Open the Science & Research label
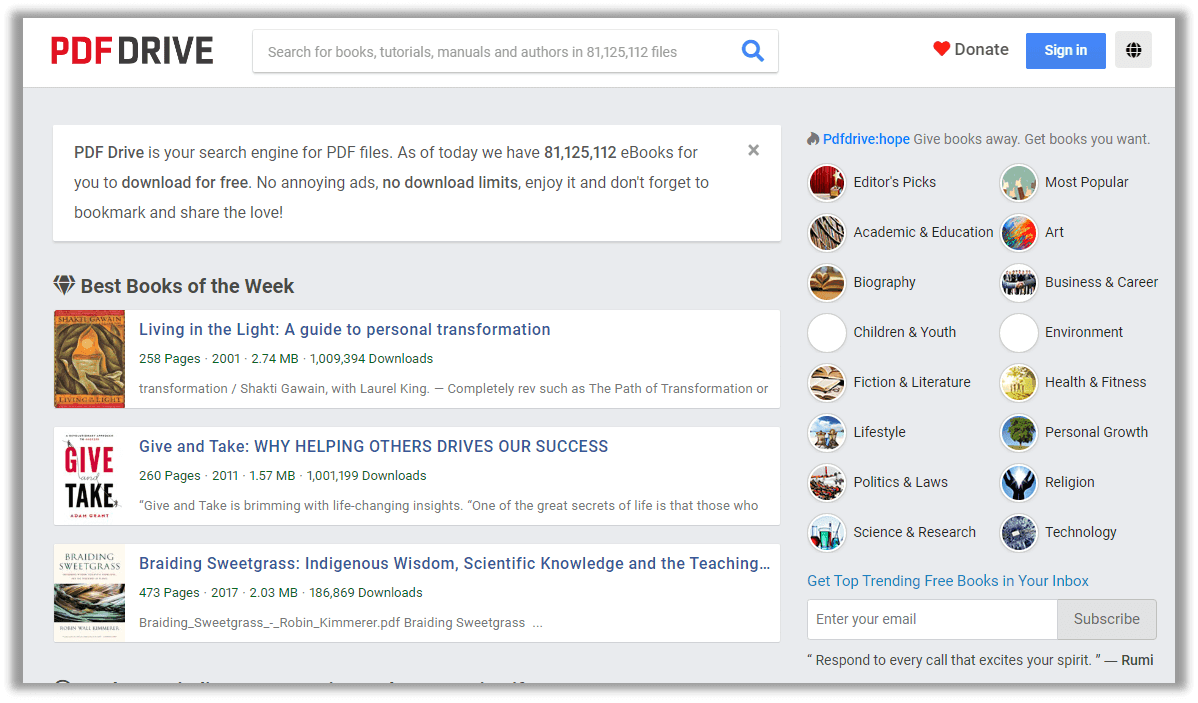This screenshot has width=1198, height=703. 915,533
